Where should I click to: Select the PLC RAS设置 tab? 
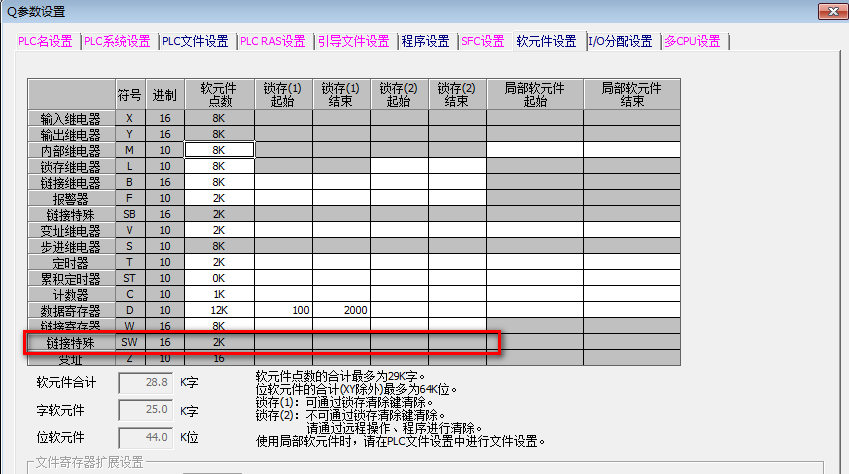[x=274, y=41]
